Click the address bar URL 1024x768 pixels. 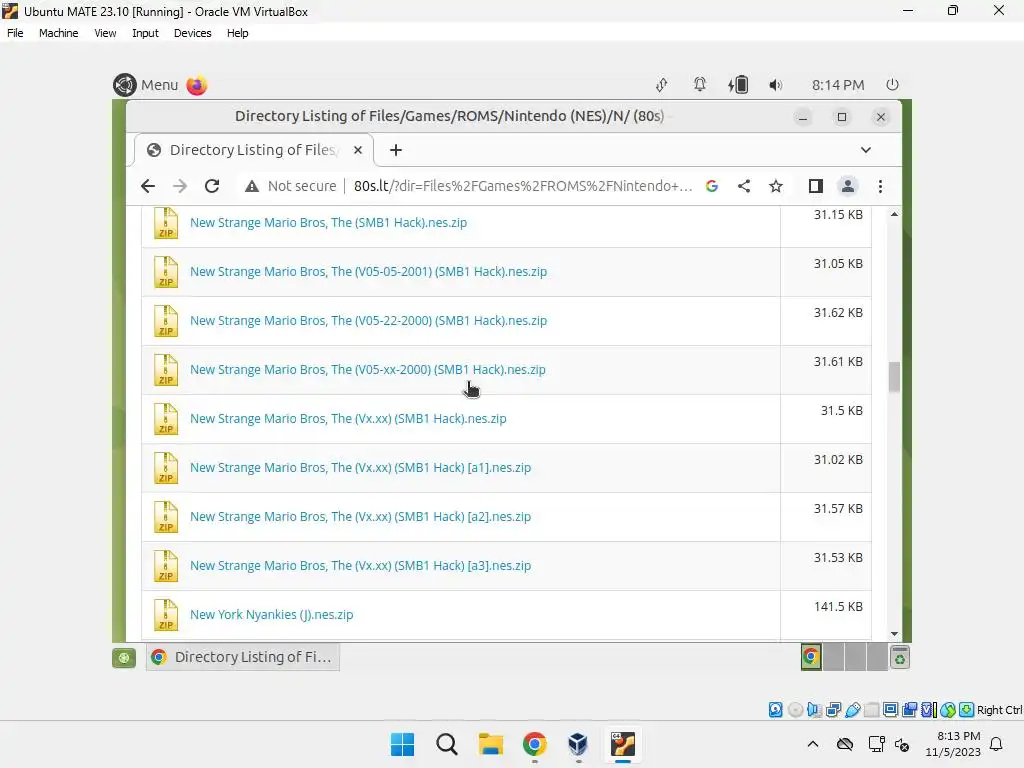pos(522,186)
